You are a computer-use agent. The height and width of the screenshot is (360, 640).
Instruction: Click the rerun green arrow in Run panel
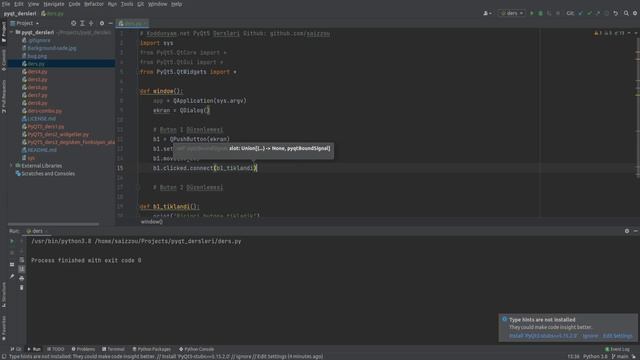pos(12,241)
